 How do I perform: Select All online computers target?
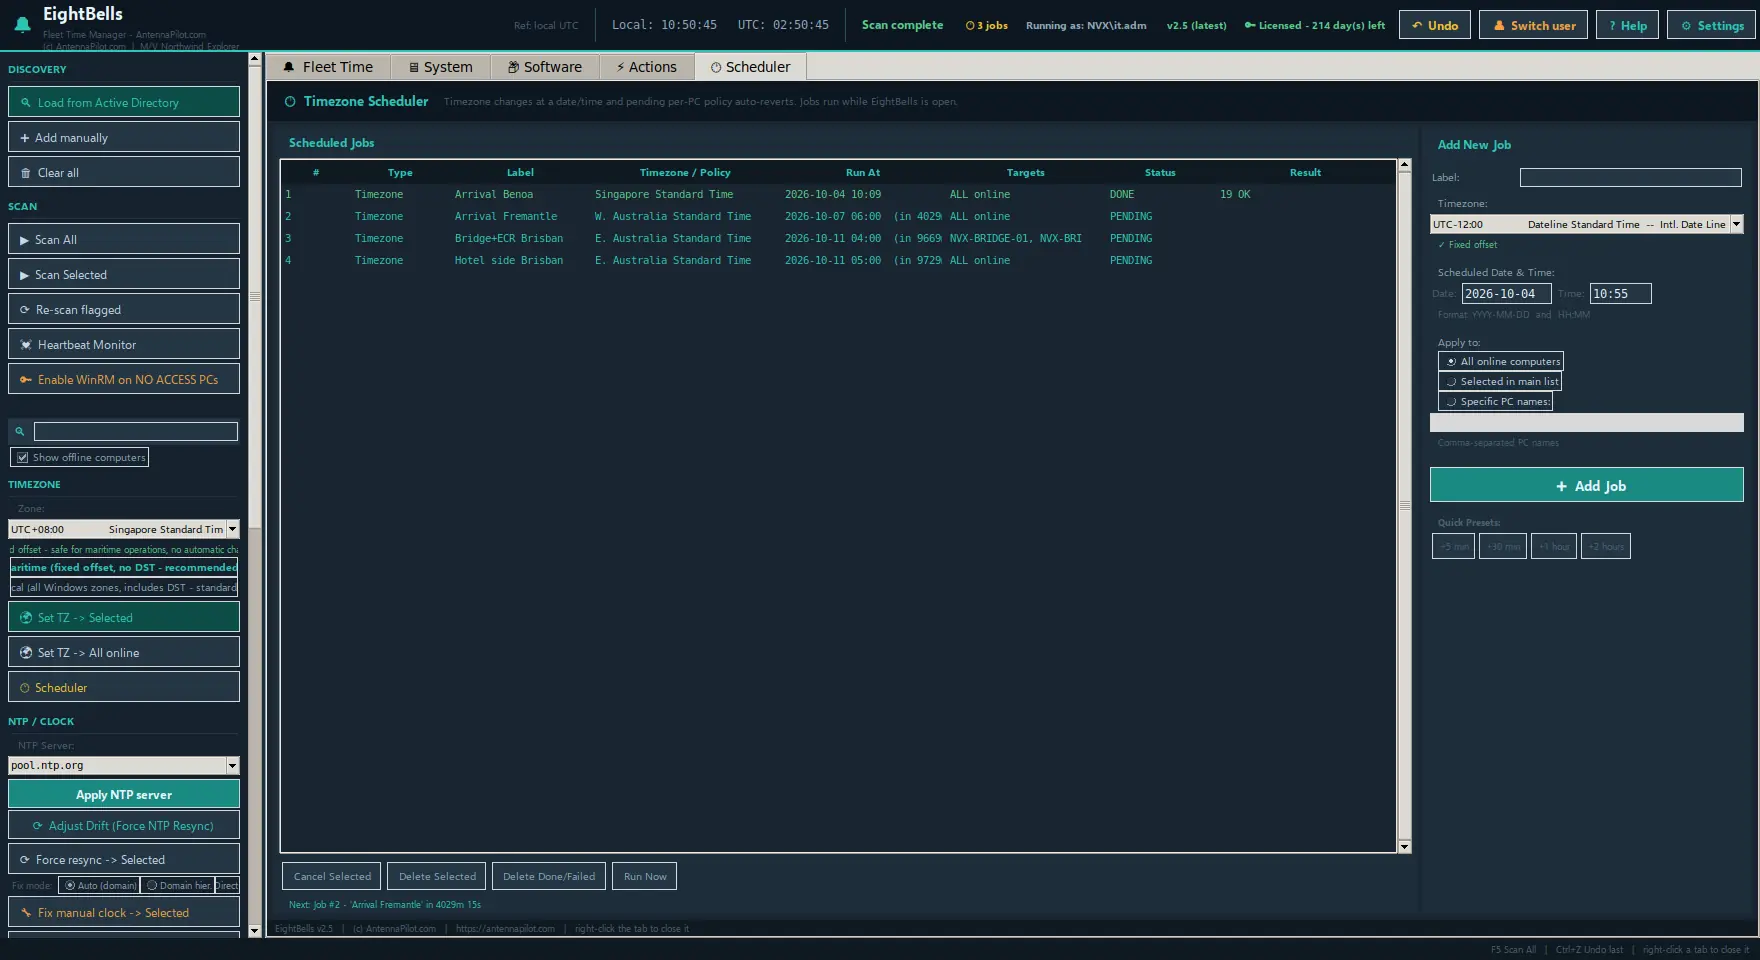tap(1501, 361)
